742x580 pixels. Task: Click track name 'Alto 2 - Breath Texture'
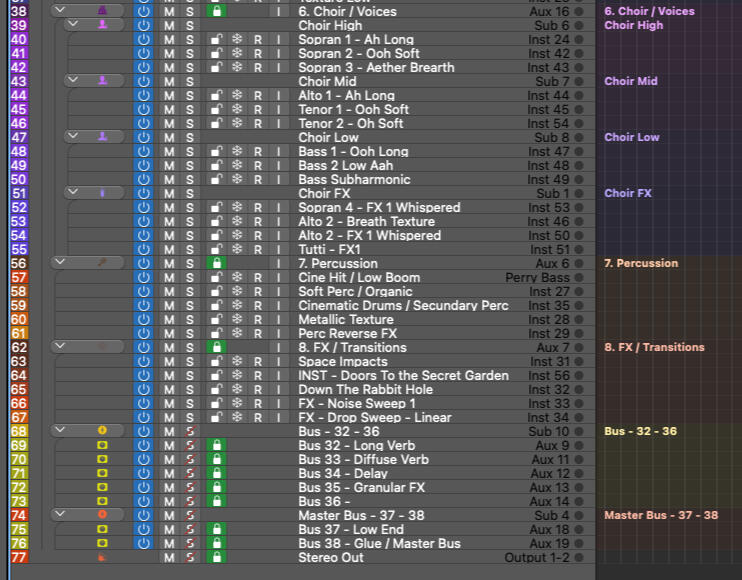coord(366,221)
